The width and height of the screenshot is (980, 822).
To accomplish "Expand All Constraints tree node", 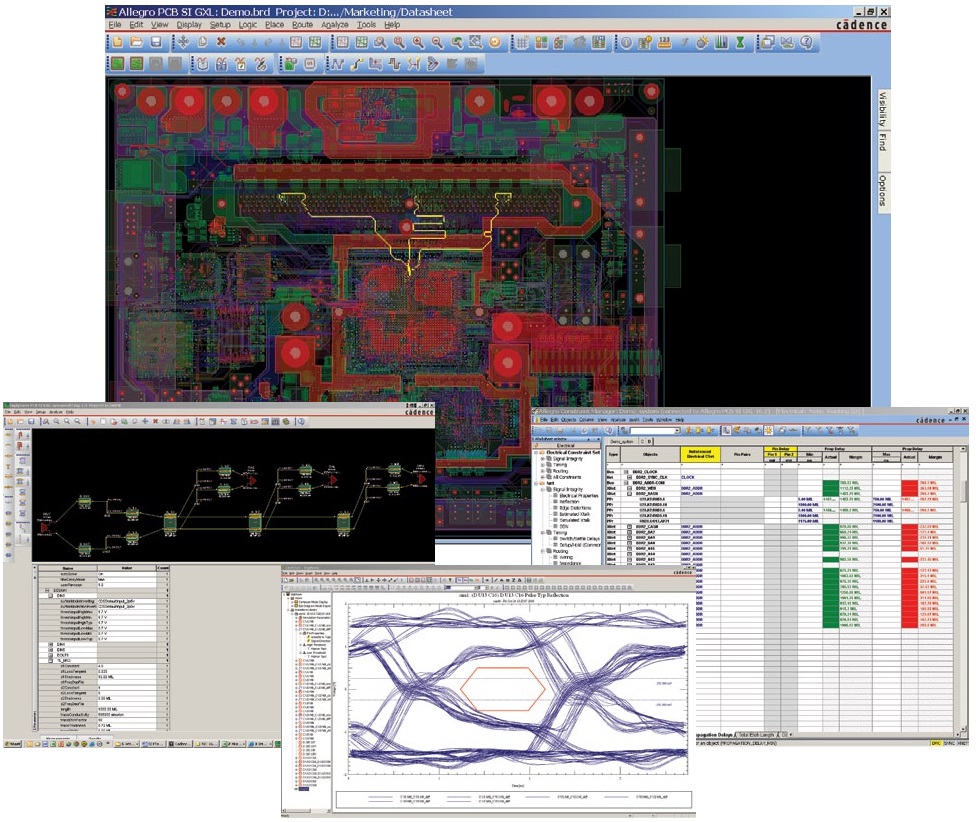I will [x=542, y=477].
